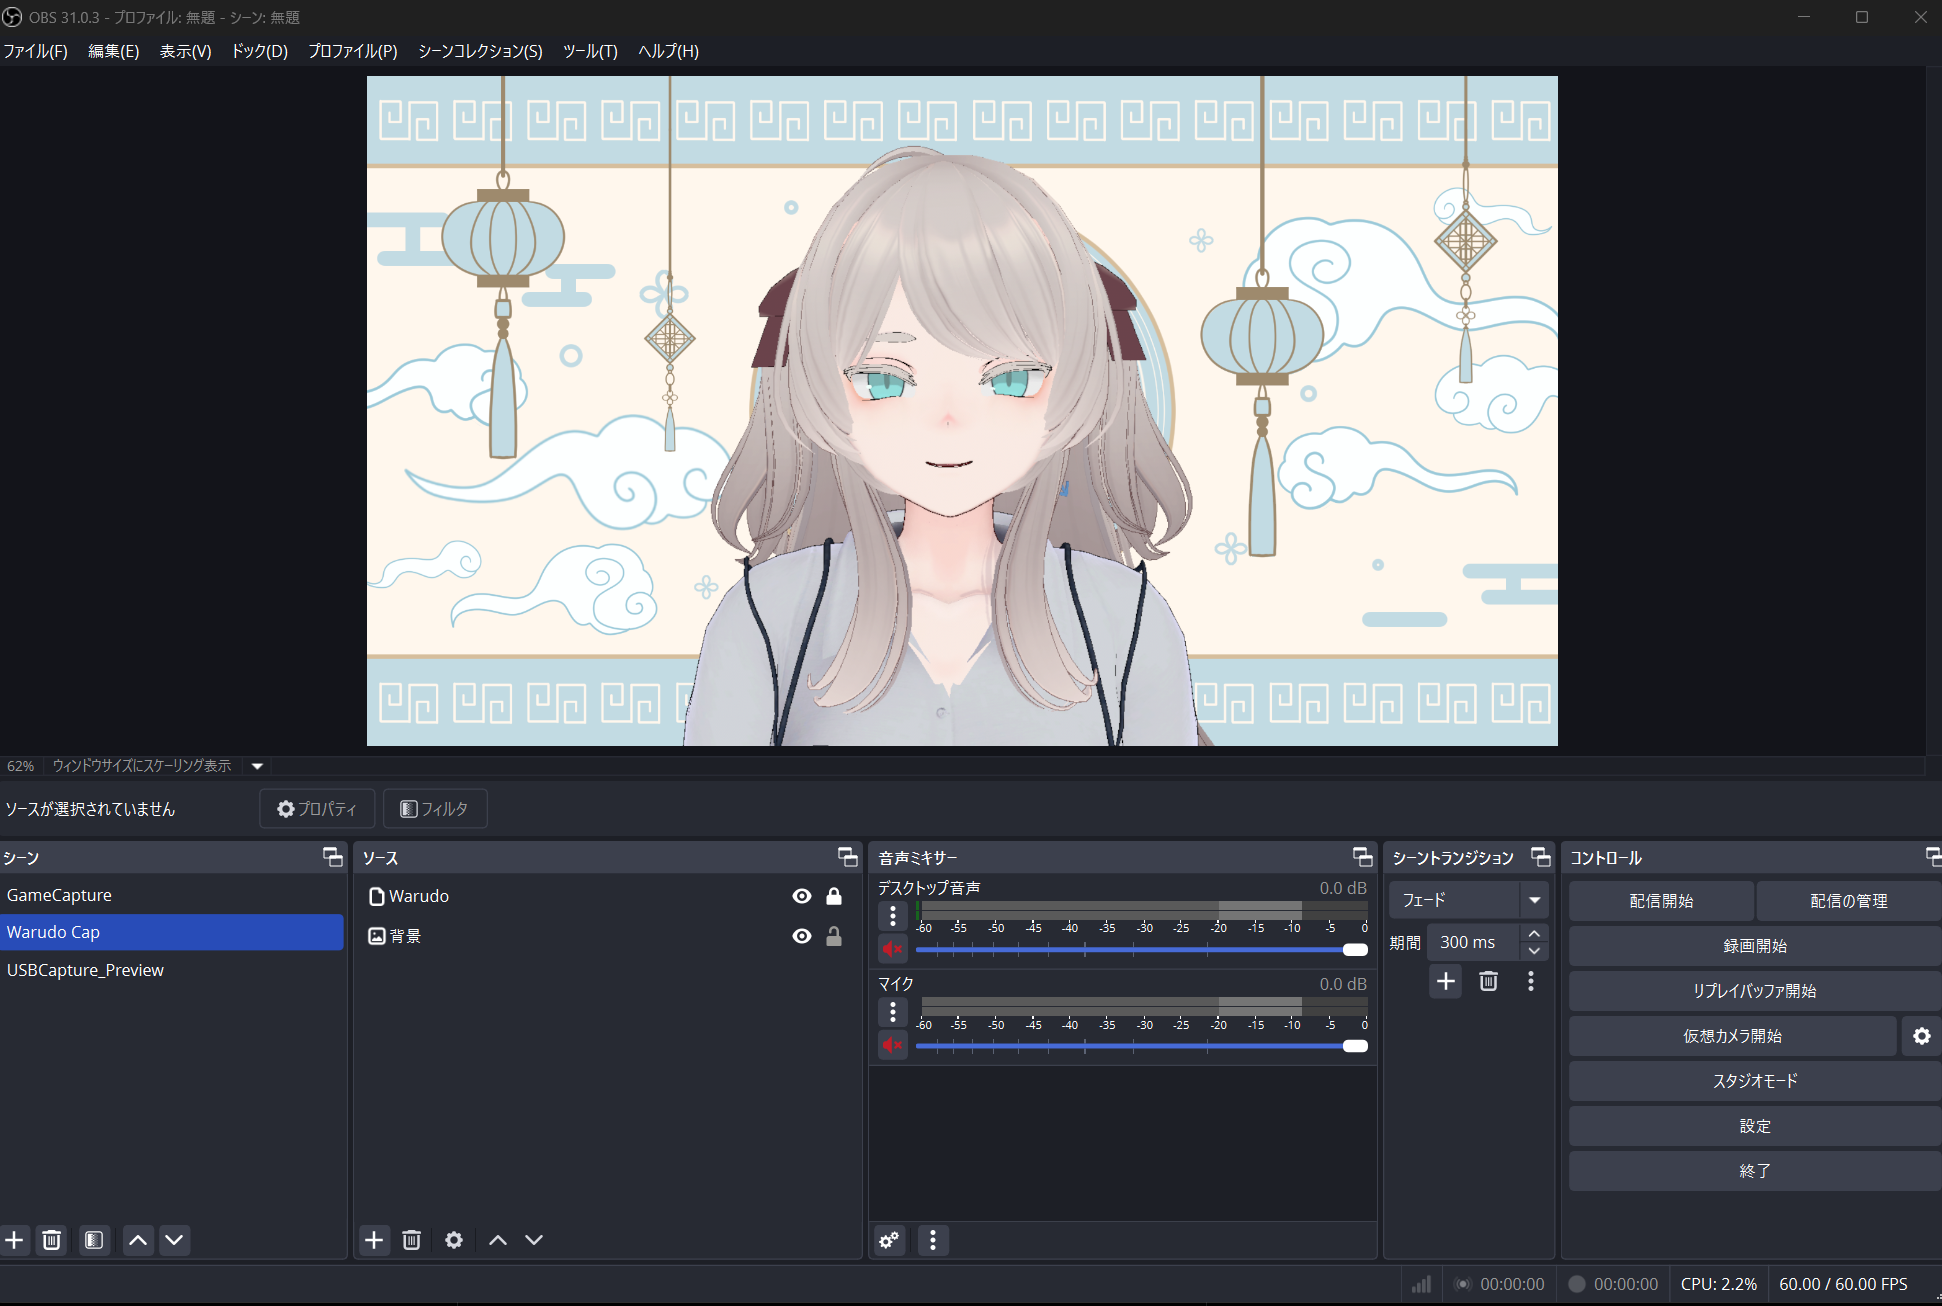Open the シーンコレクション(S) menu
The image size is (1942, 1306).
[x=480, y=51]
